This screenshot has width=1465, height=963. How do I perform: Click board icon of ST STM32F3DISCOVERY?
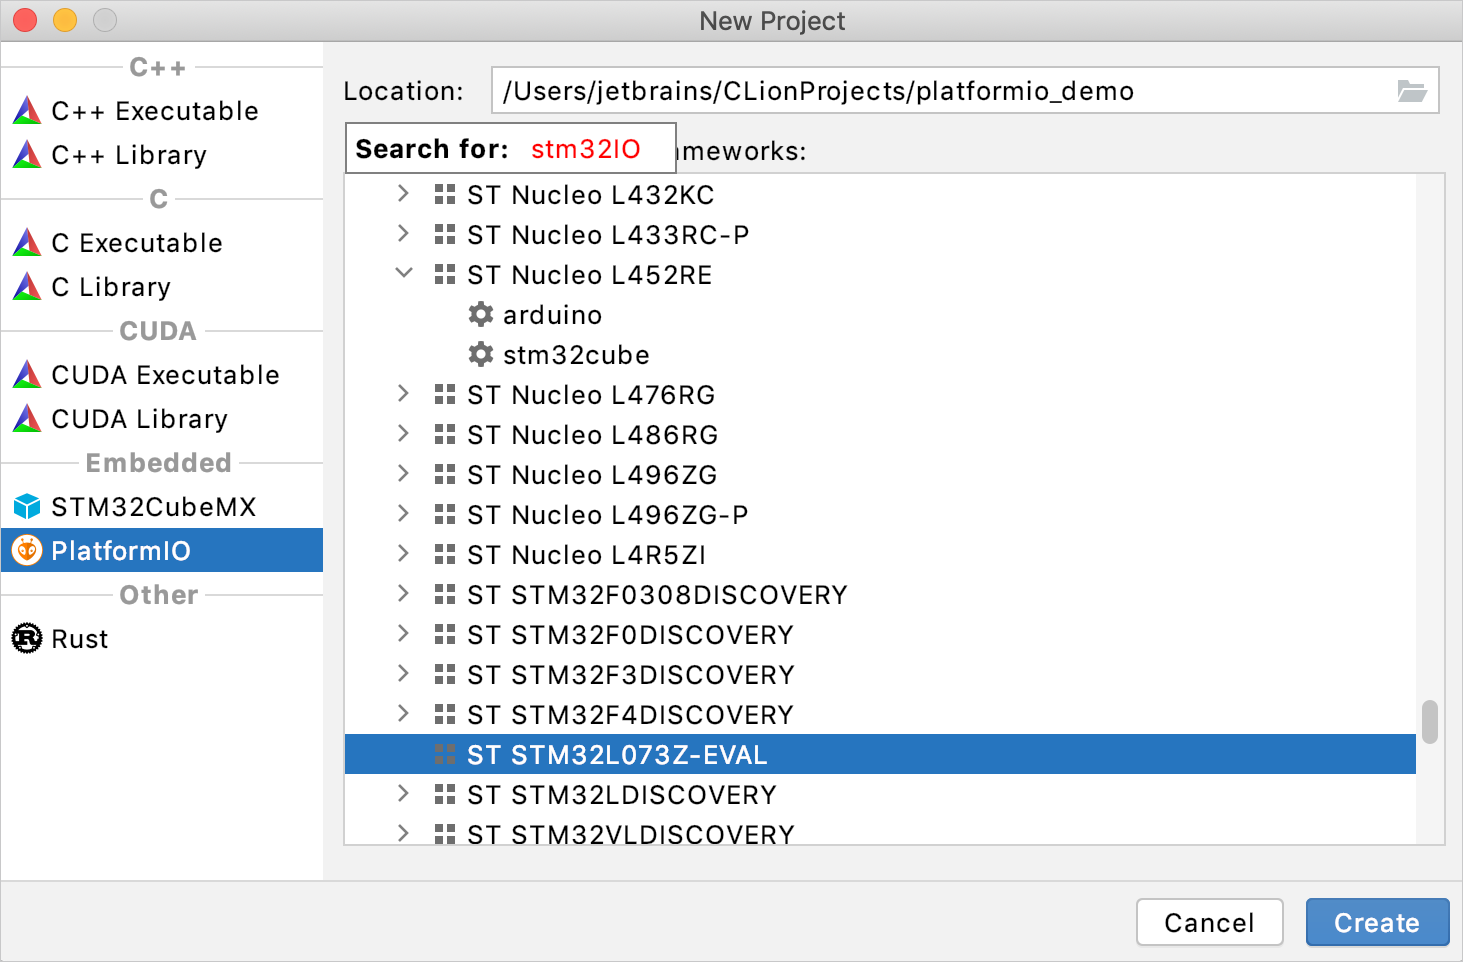point(445,674)
